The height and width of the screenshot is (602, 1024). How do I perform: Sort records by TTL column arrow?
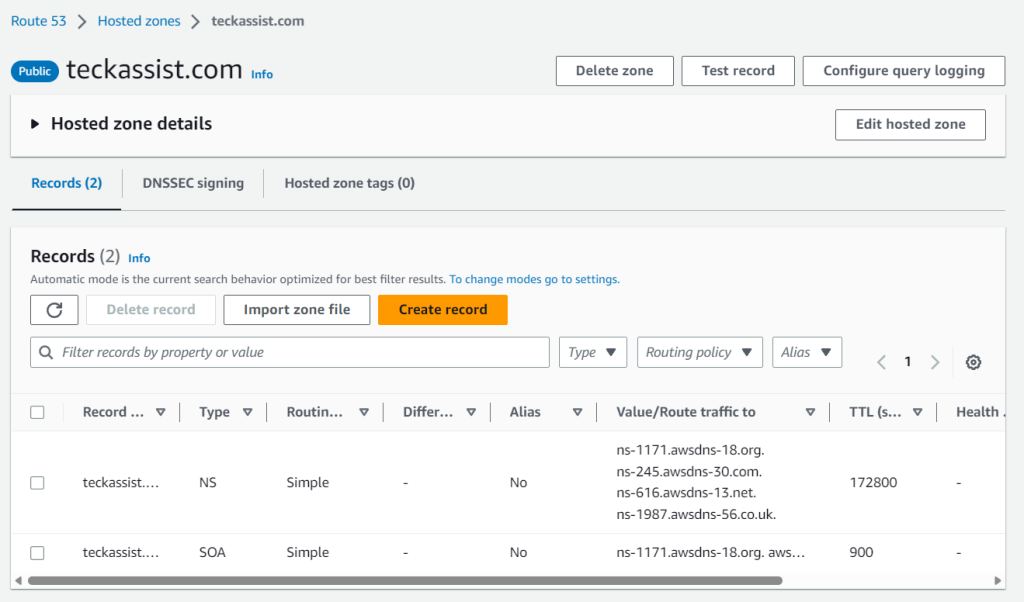pyautogui.click(x=917, y=412)
